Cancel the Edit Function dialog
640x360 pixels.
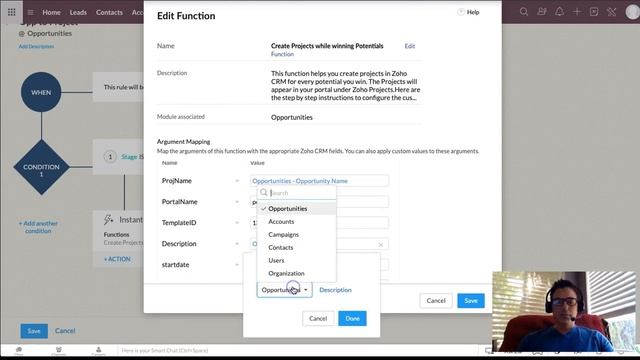tap(436, 300)
